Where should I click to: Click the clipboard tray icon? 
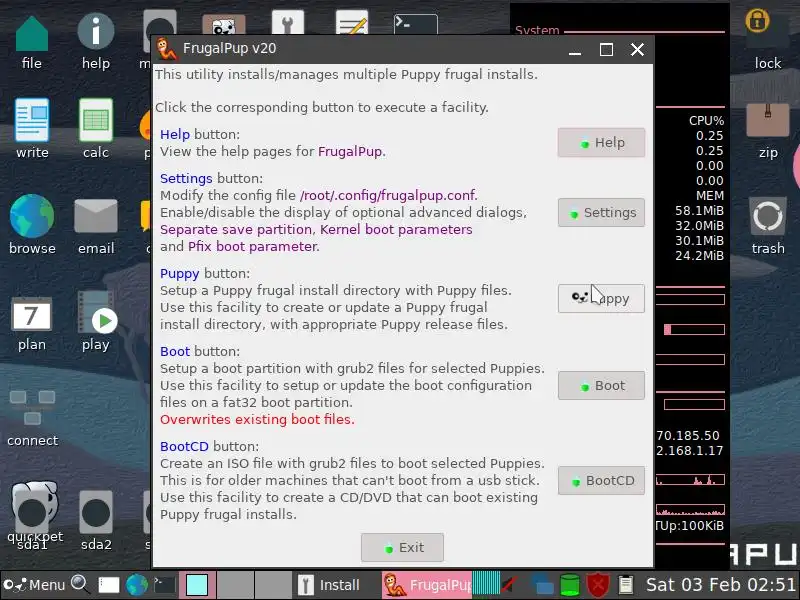pos(626,585)
